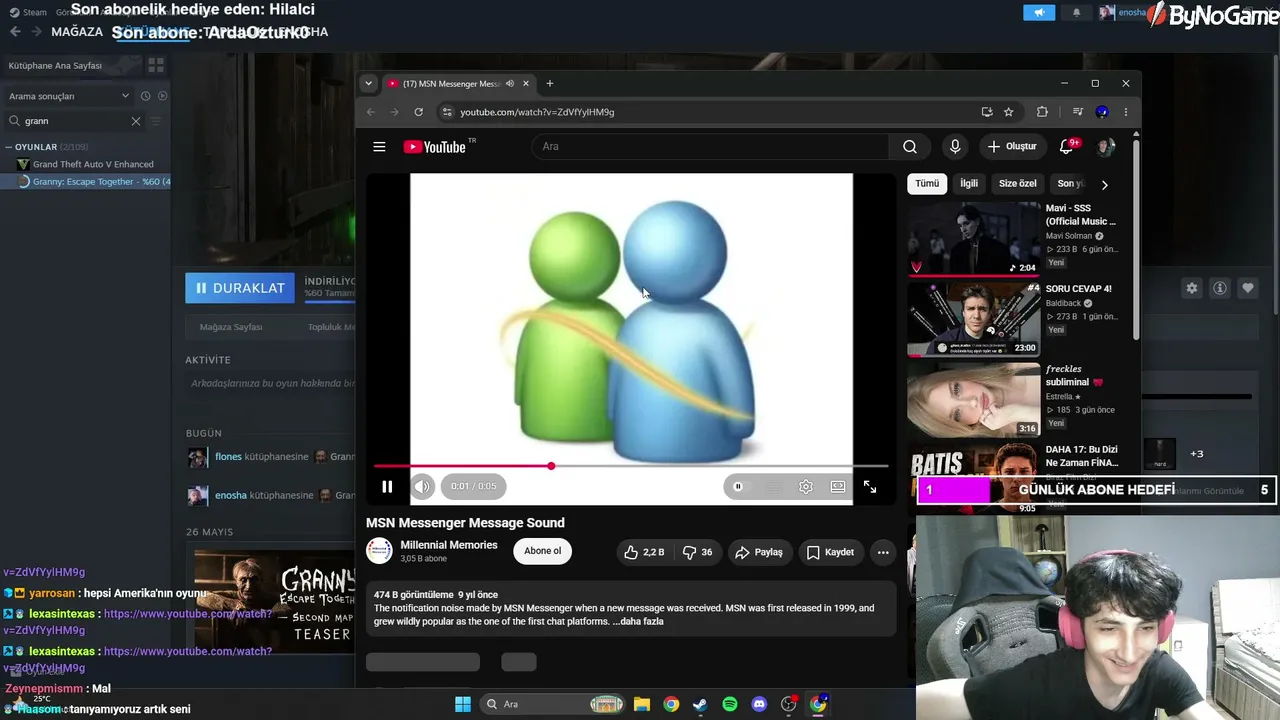This screenshot has width=1280, height=720.
Task: Mute the browser tab audio icon
Action: (510, 84)
